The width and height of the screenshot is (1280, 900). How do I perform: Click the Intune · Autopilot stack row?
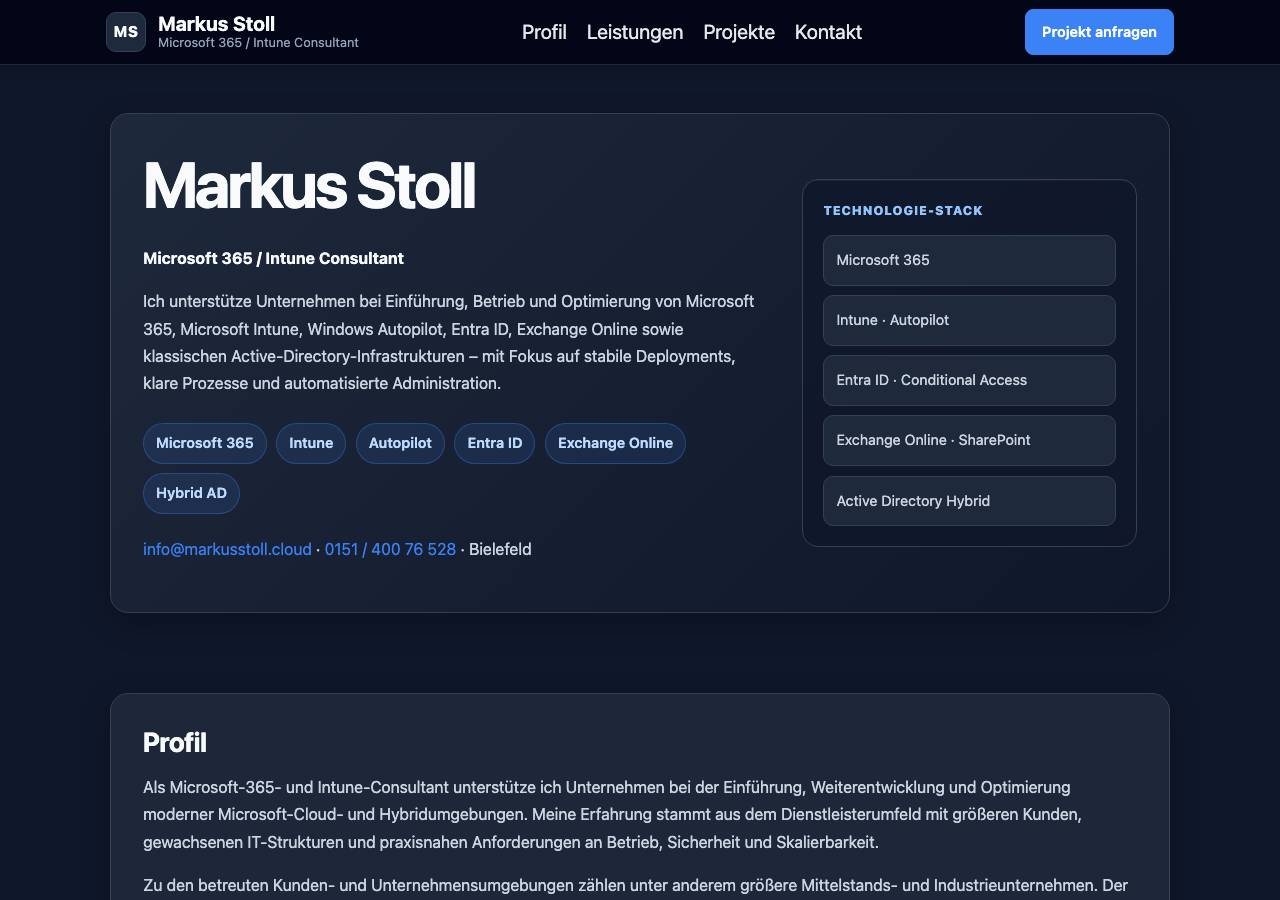click(x=969, y=320)
